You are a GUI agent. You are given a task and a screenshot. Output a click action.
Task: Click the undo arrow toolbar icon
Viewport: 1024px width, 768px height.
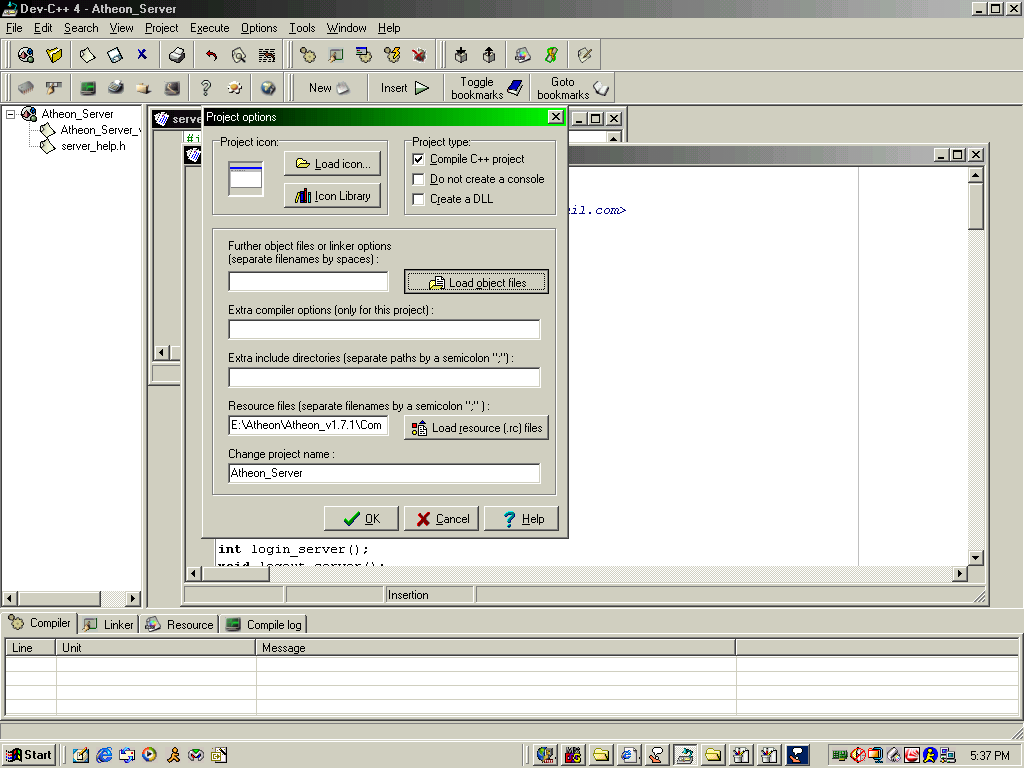point(211,55)
